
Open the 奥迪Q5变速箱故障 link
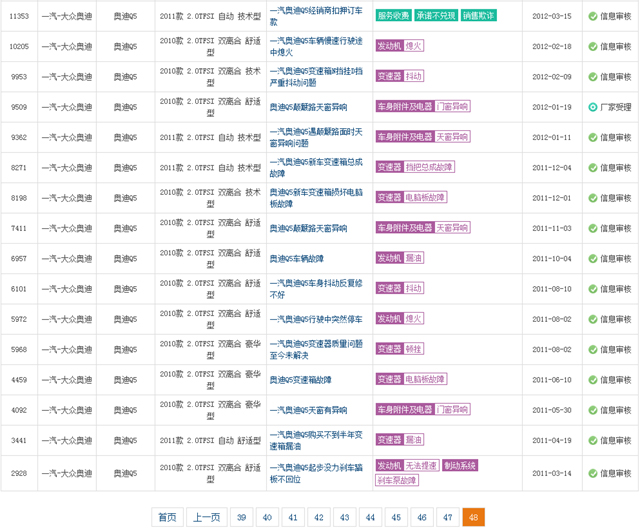pyautogui.click(x=300, y=380)
